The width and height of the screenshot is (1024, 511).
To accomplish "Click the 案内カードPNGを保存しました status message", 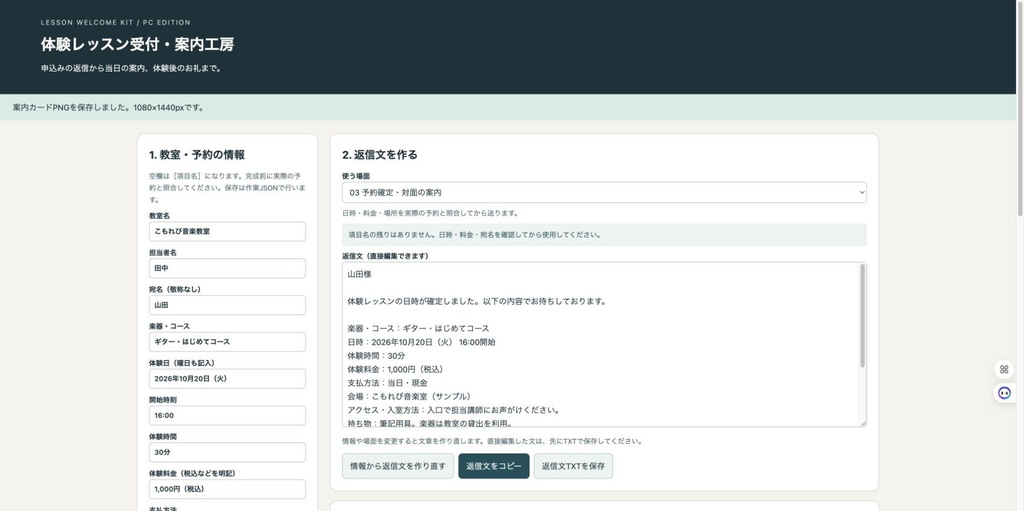I will pyautogui.click(x=108, y=107).
